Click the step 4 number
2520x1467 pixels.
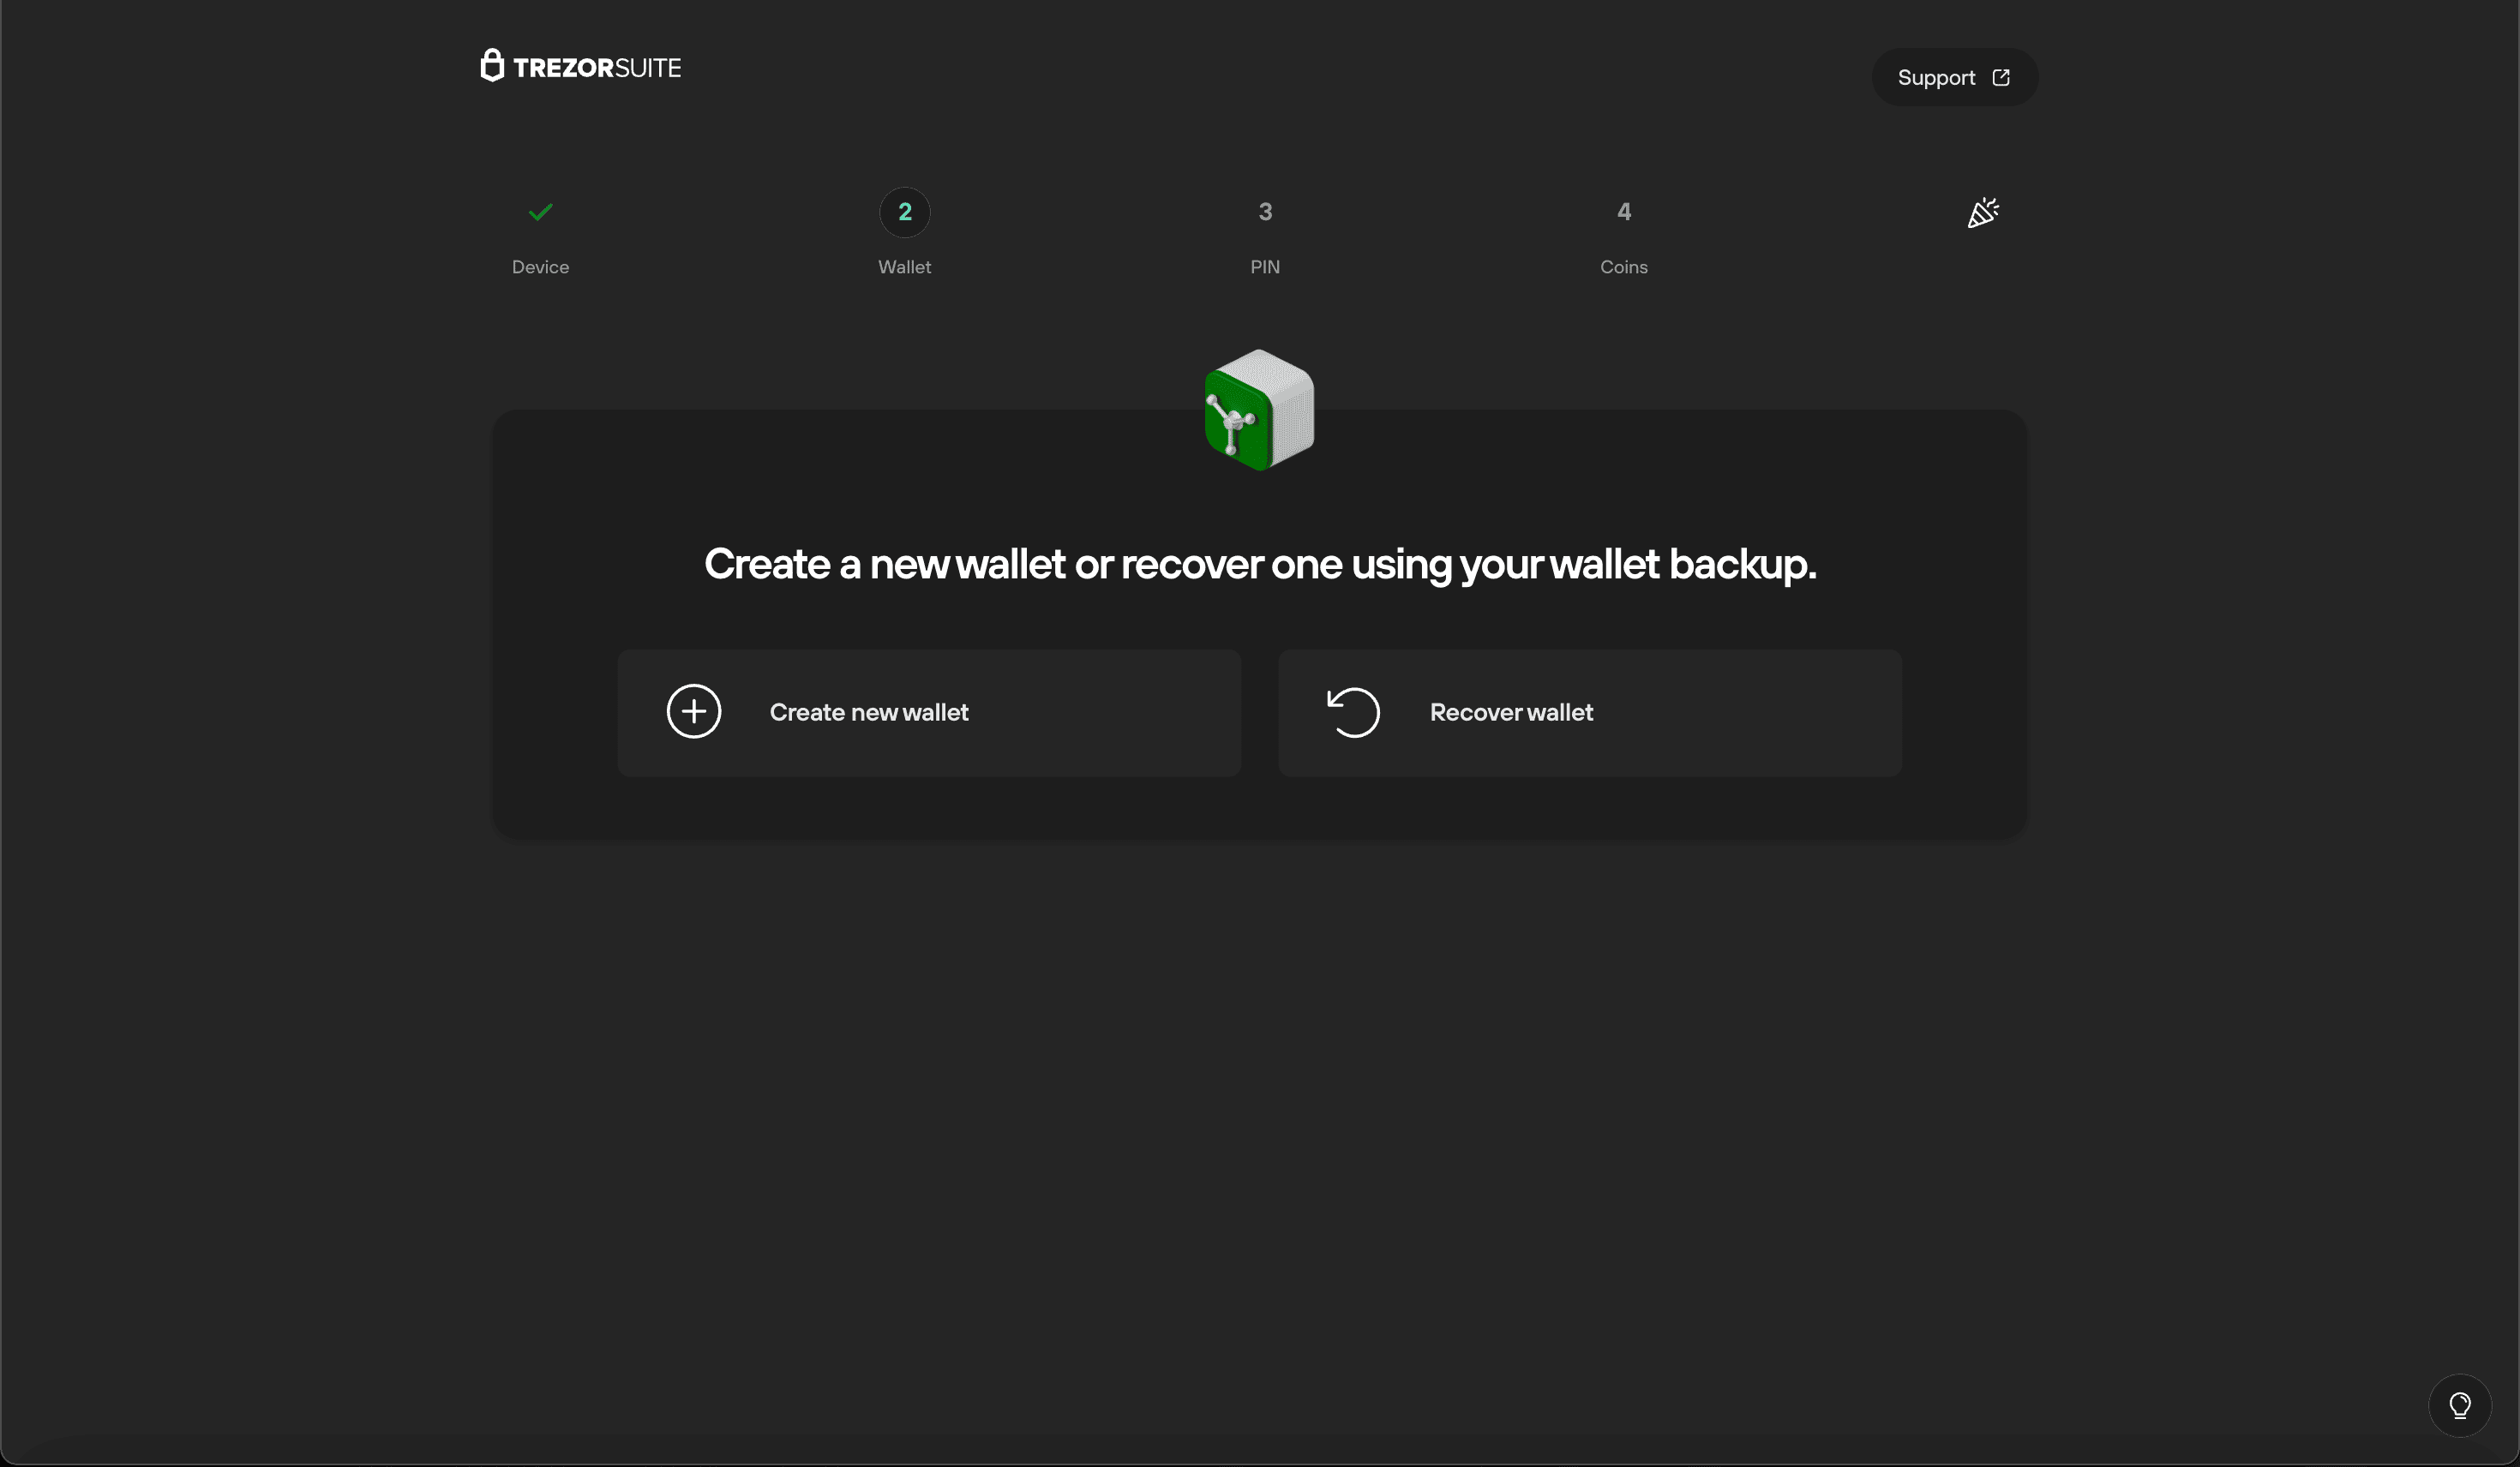[x=1623, y=212]
